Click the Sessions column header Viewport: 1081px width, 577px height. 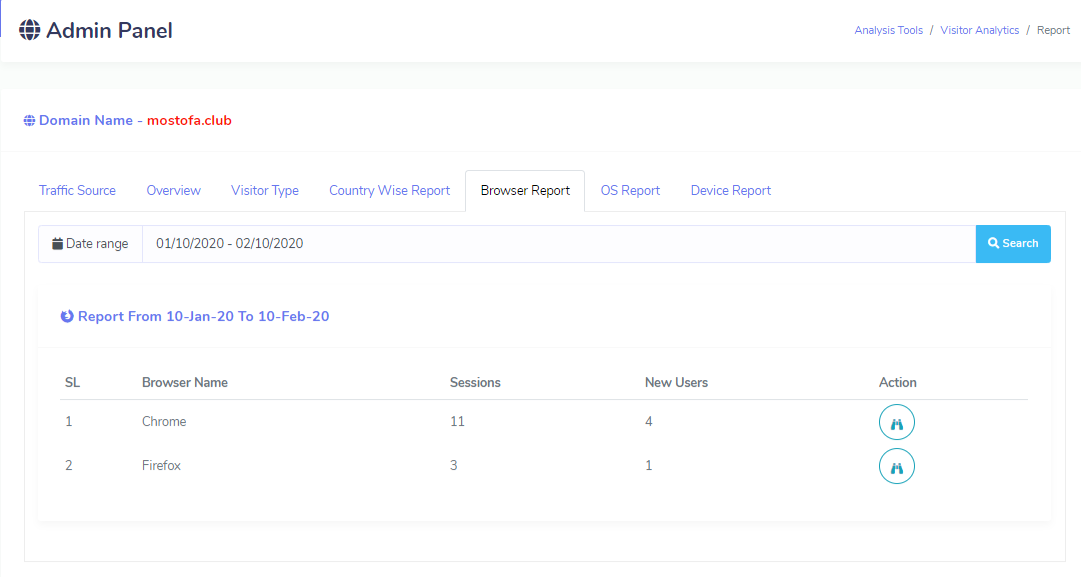point(475,383)
